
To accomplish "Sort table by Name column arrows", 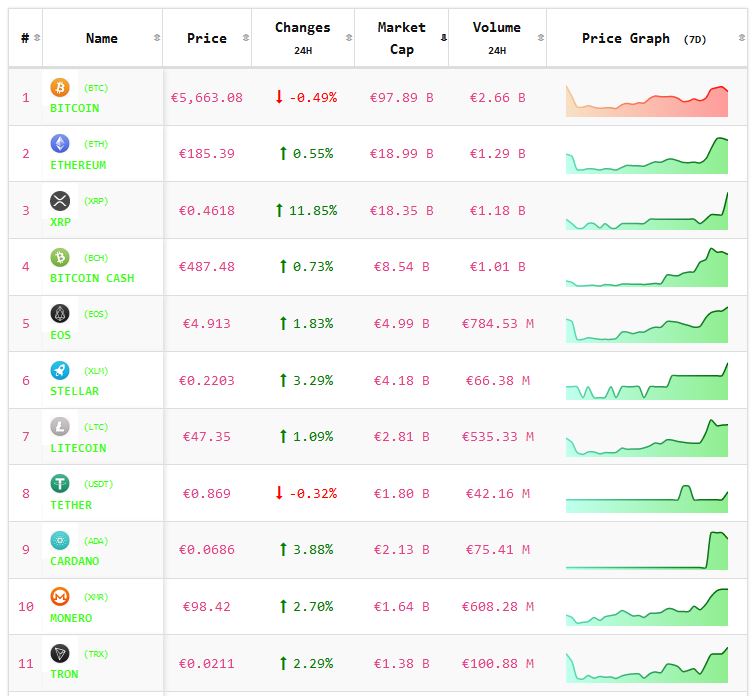I will pyautogui.click(x=156, y=38).
